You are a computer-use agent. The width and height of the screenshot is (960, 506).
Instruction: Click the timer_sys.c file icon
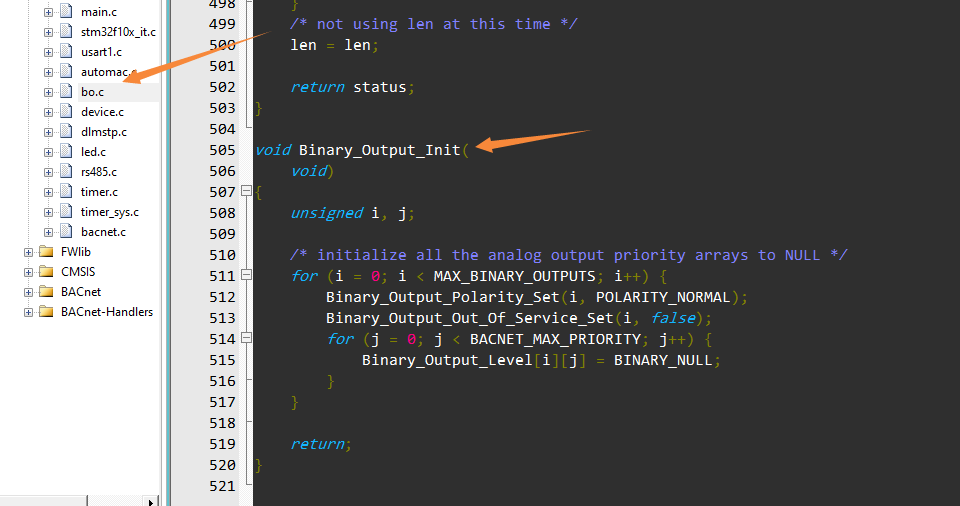[x=66, y=212]
